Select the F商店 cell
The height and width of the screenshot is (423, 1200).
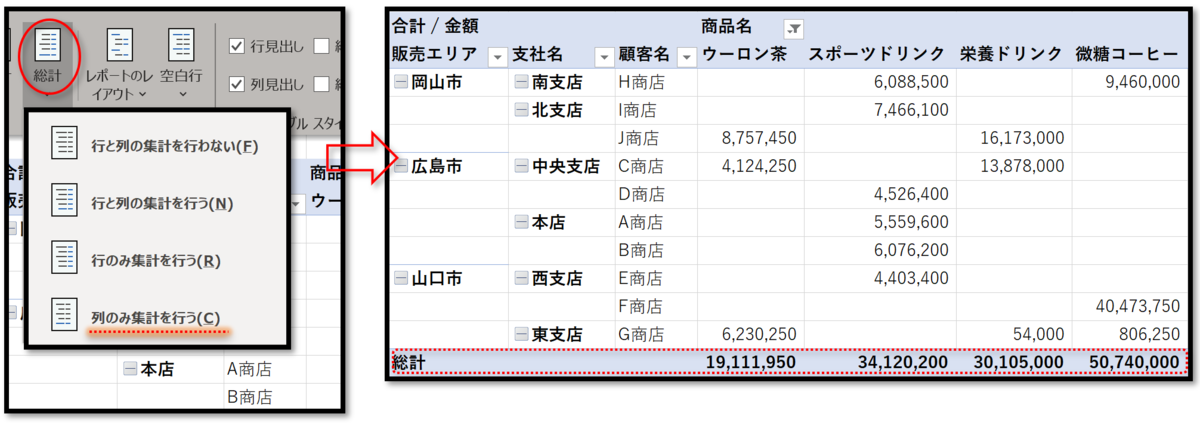tap(642, 306)
